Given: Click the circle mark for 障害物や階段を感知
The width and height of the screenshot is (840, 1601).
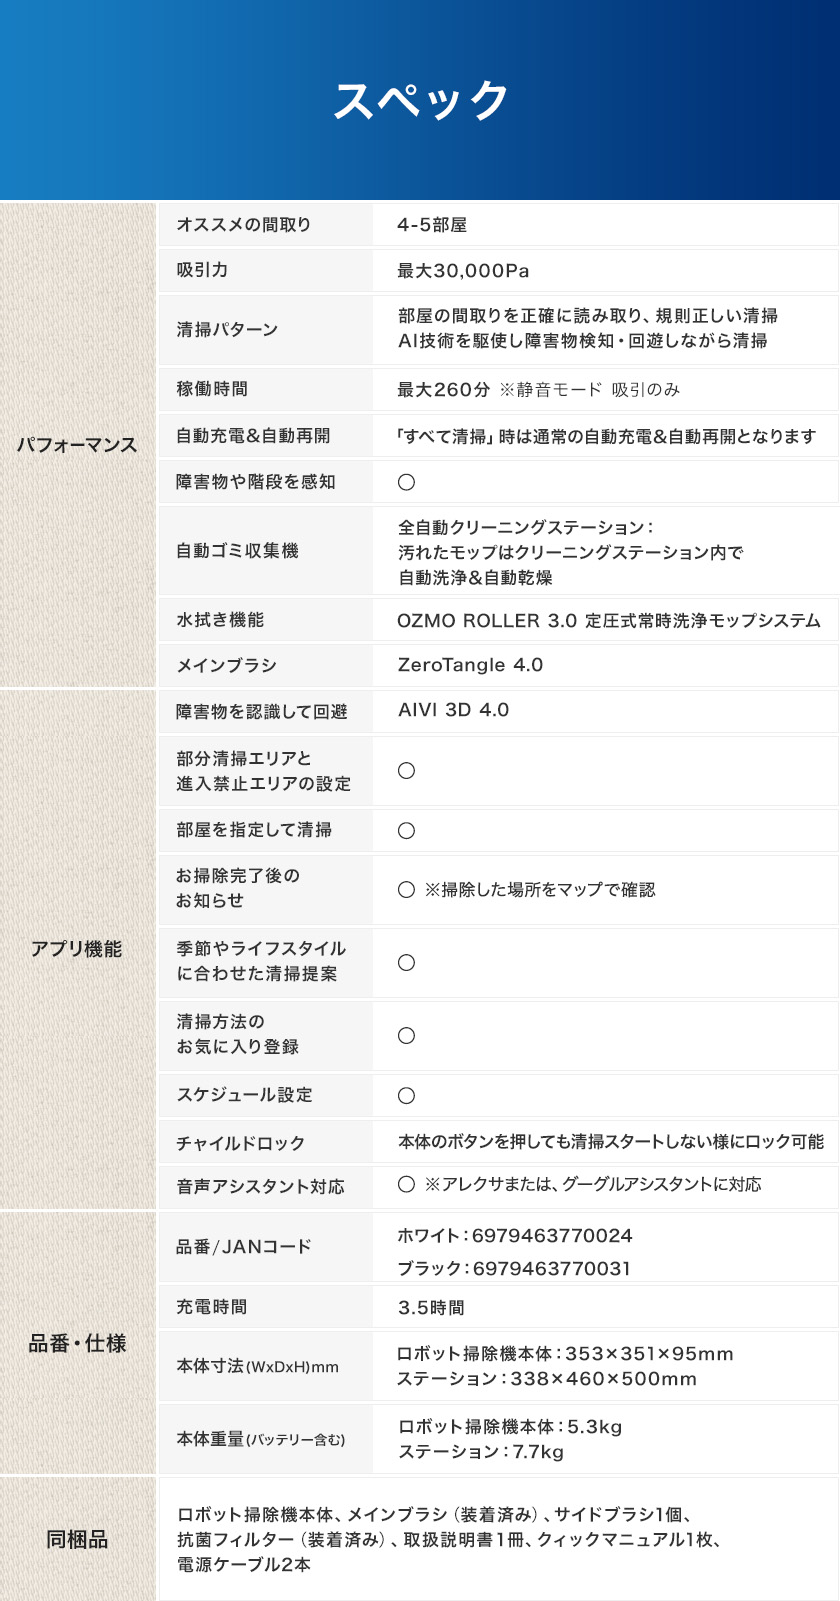Looking at the screenshot, I should pyautogui.click(x=406, y=482).
